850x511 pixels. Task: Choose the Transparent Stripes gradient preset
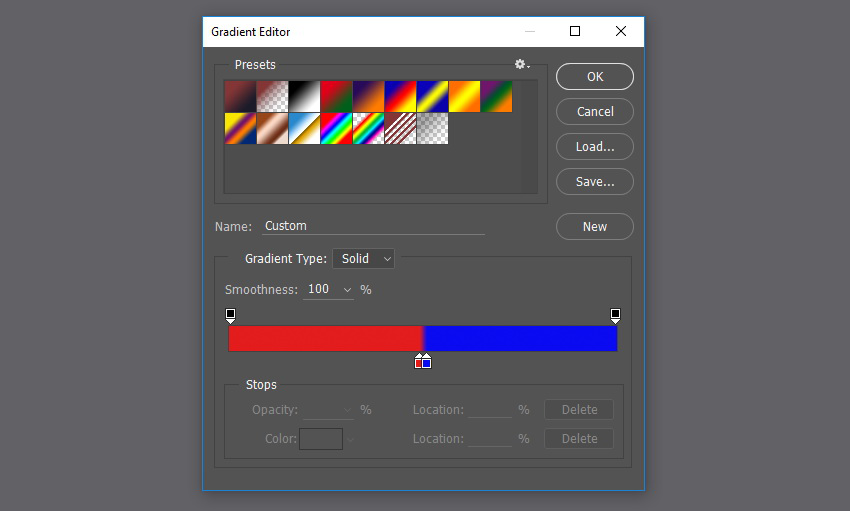tap(400, 128)
